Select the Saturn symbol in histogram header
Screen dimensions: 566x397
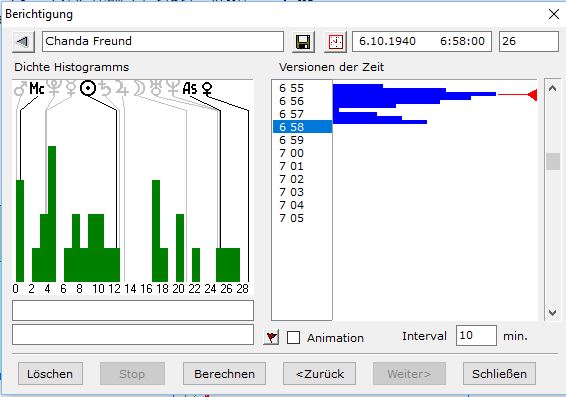click(x=105, y=88)
